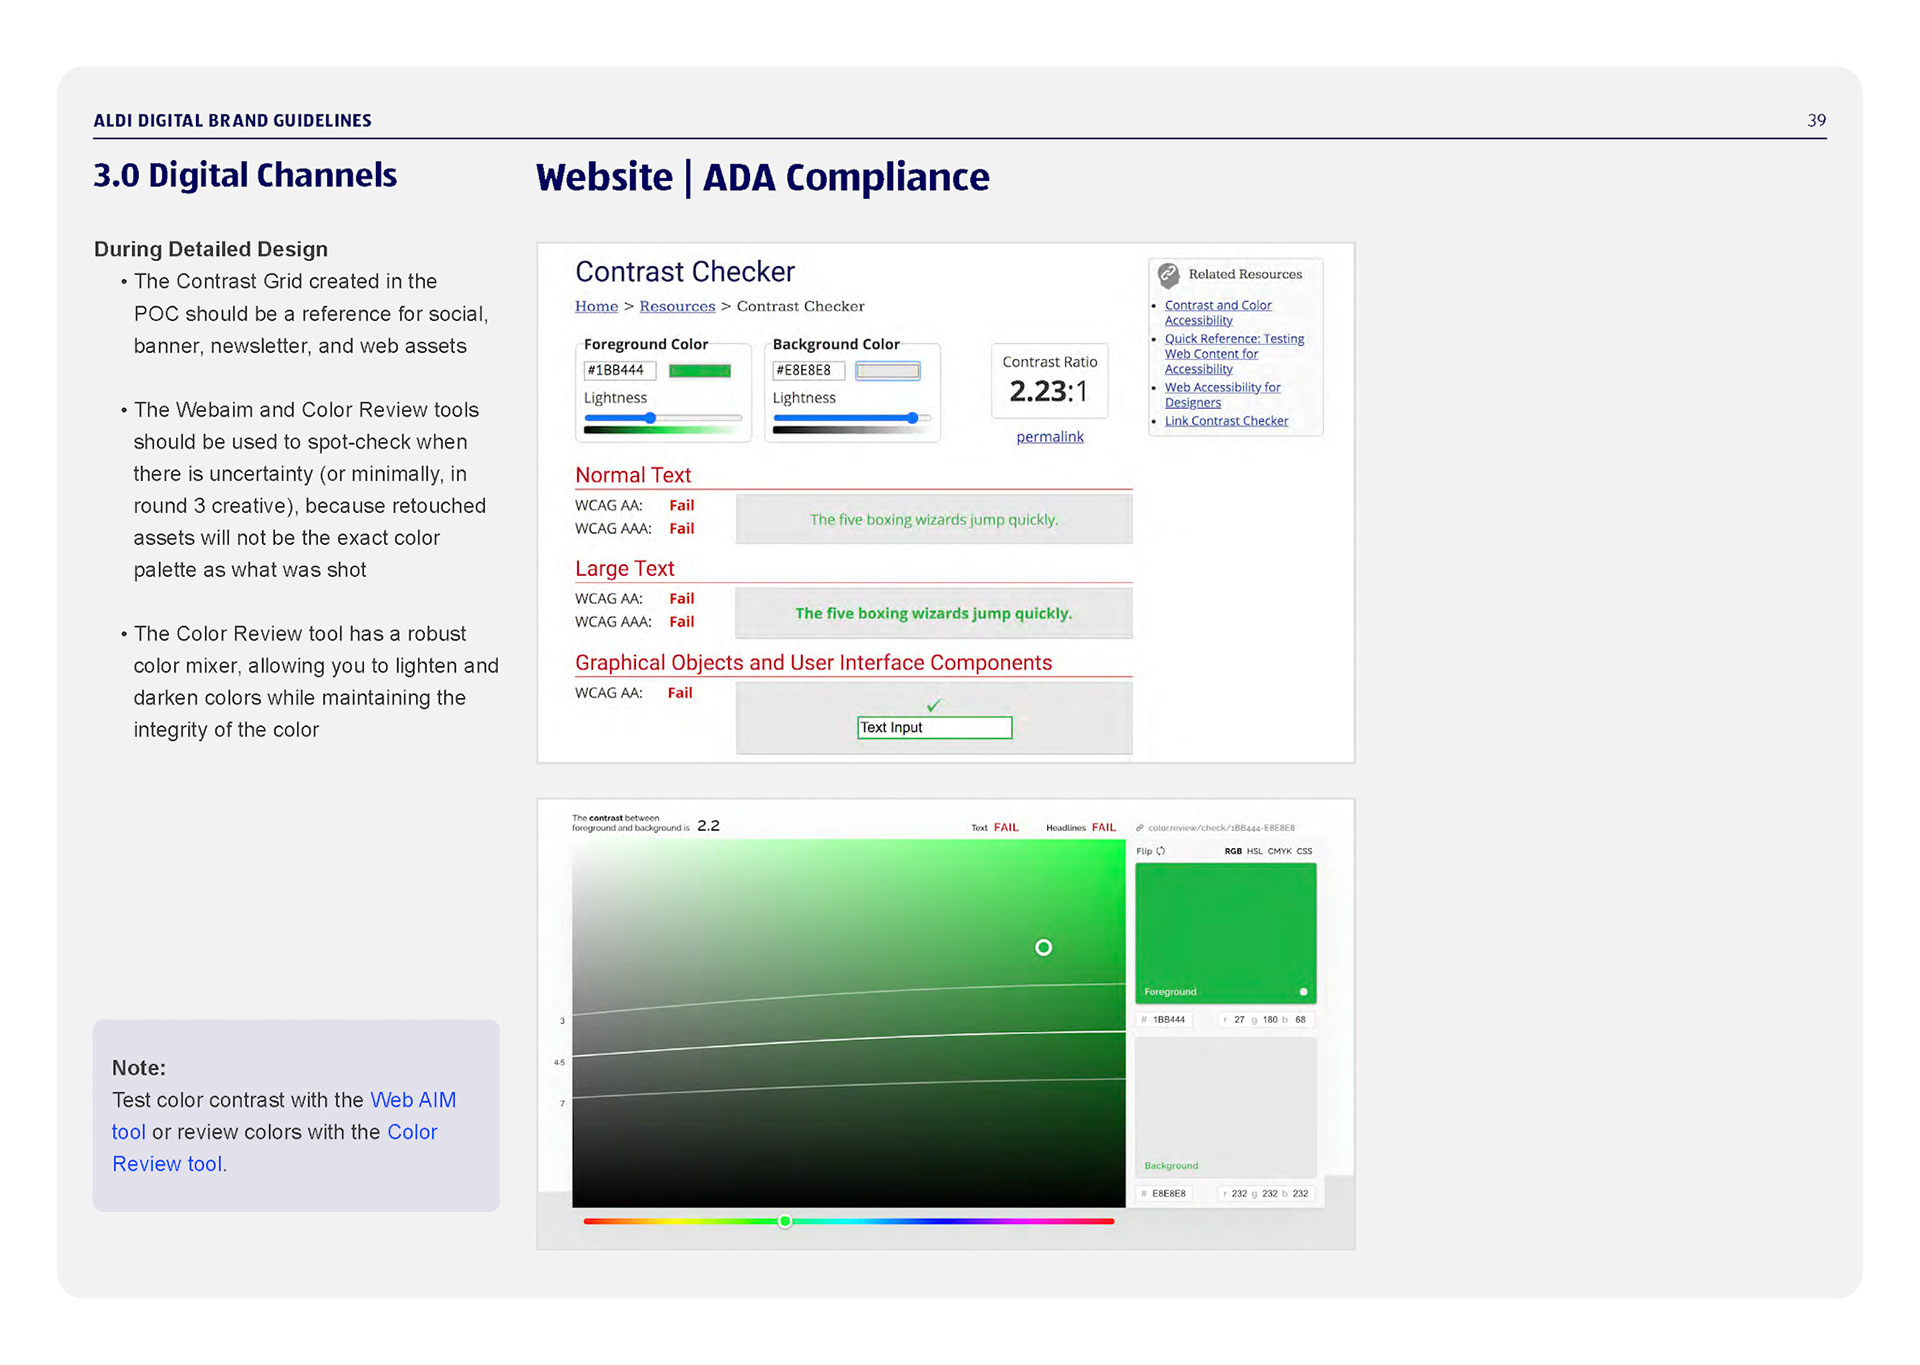Click the Foreground Color hex input field
This screenshot has height=1365, width=1920.
point(619,371)
